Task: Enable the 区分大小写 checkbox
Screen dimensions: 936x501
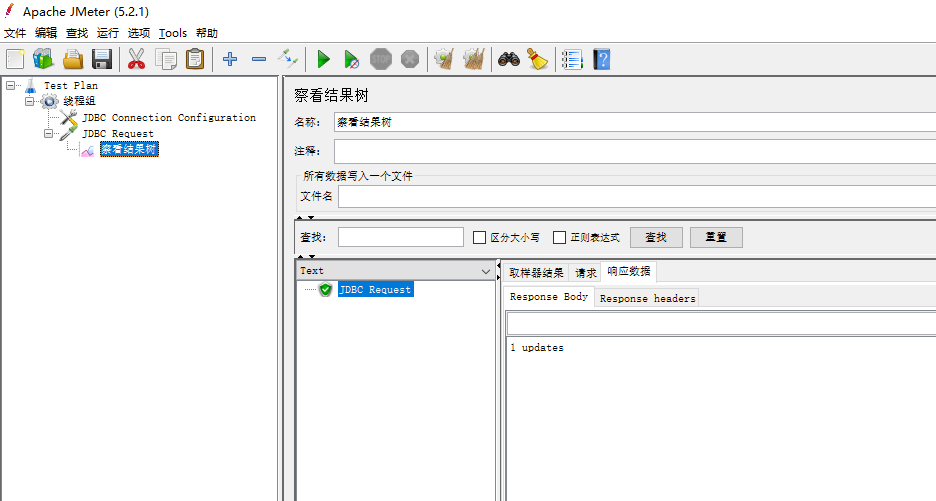Action: (x=480, y=238)
